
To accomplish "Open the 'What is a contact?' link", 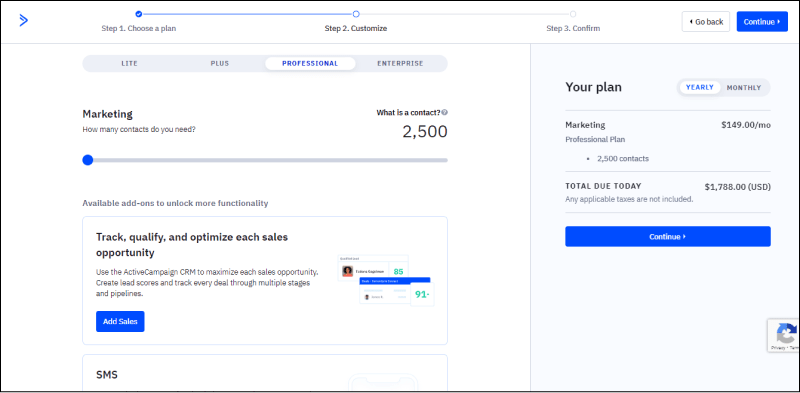I will 408,113.
